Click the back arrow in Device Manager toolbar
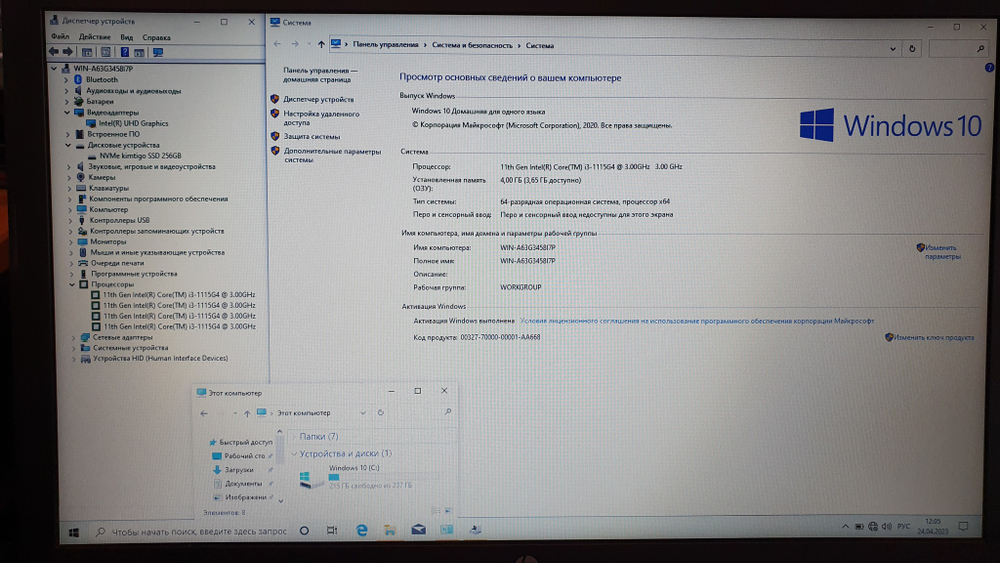 [54, 52]
